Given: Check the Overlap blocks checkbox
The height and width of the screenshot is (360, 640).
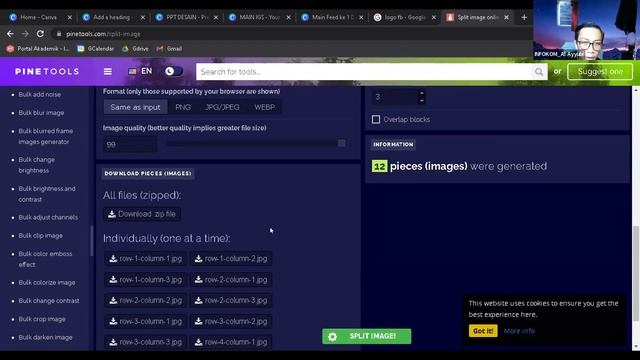Looking at the screenshot, I should click(x=376, y=119).
